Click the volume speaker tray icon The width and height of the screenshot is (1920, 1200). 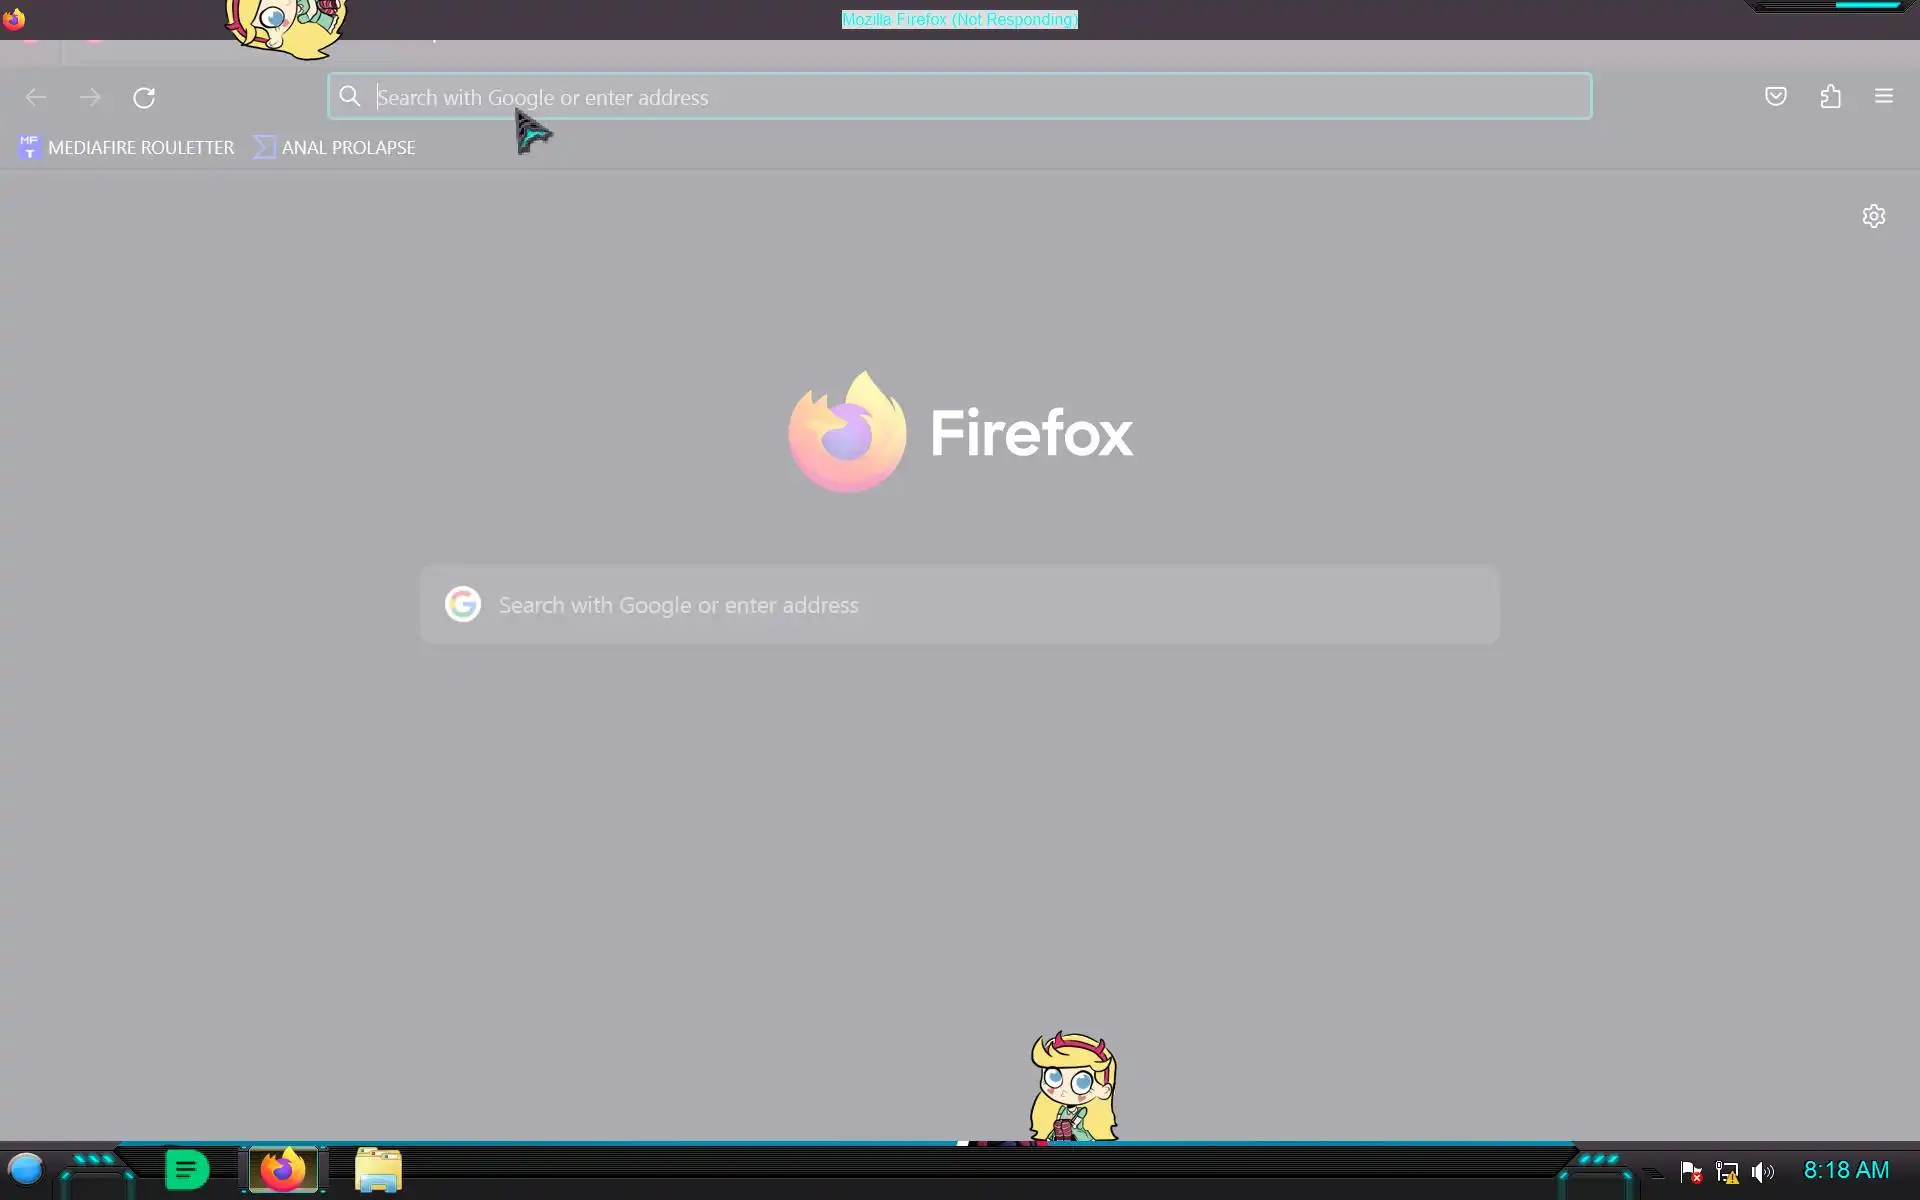(1762, 1172)
